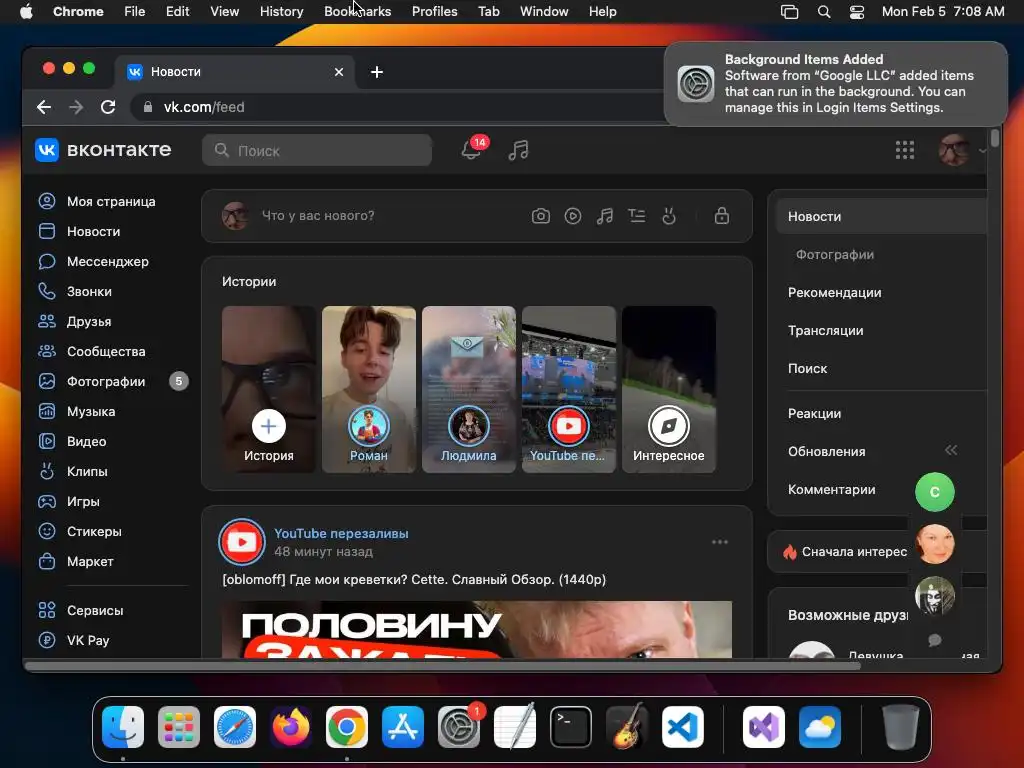The image size is (1024, 768).
Task: Open the VK services grid icon
Action: [904, 150]
